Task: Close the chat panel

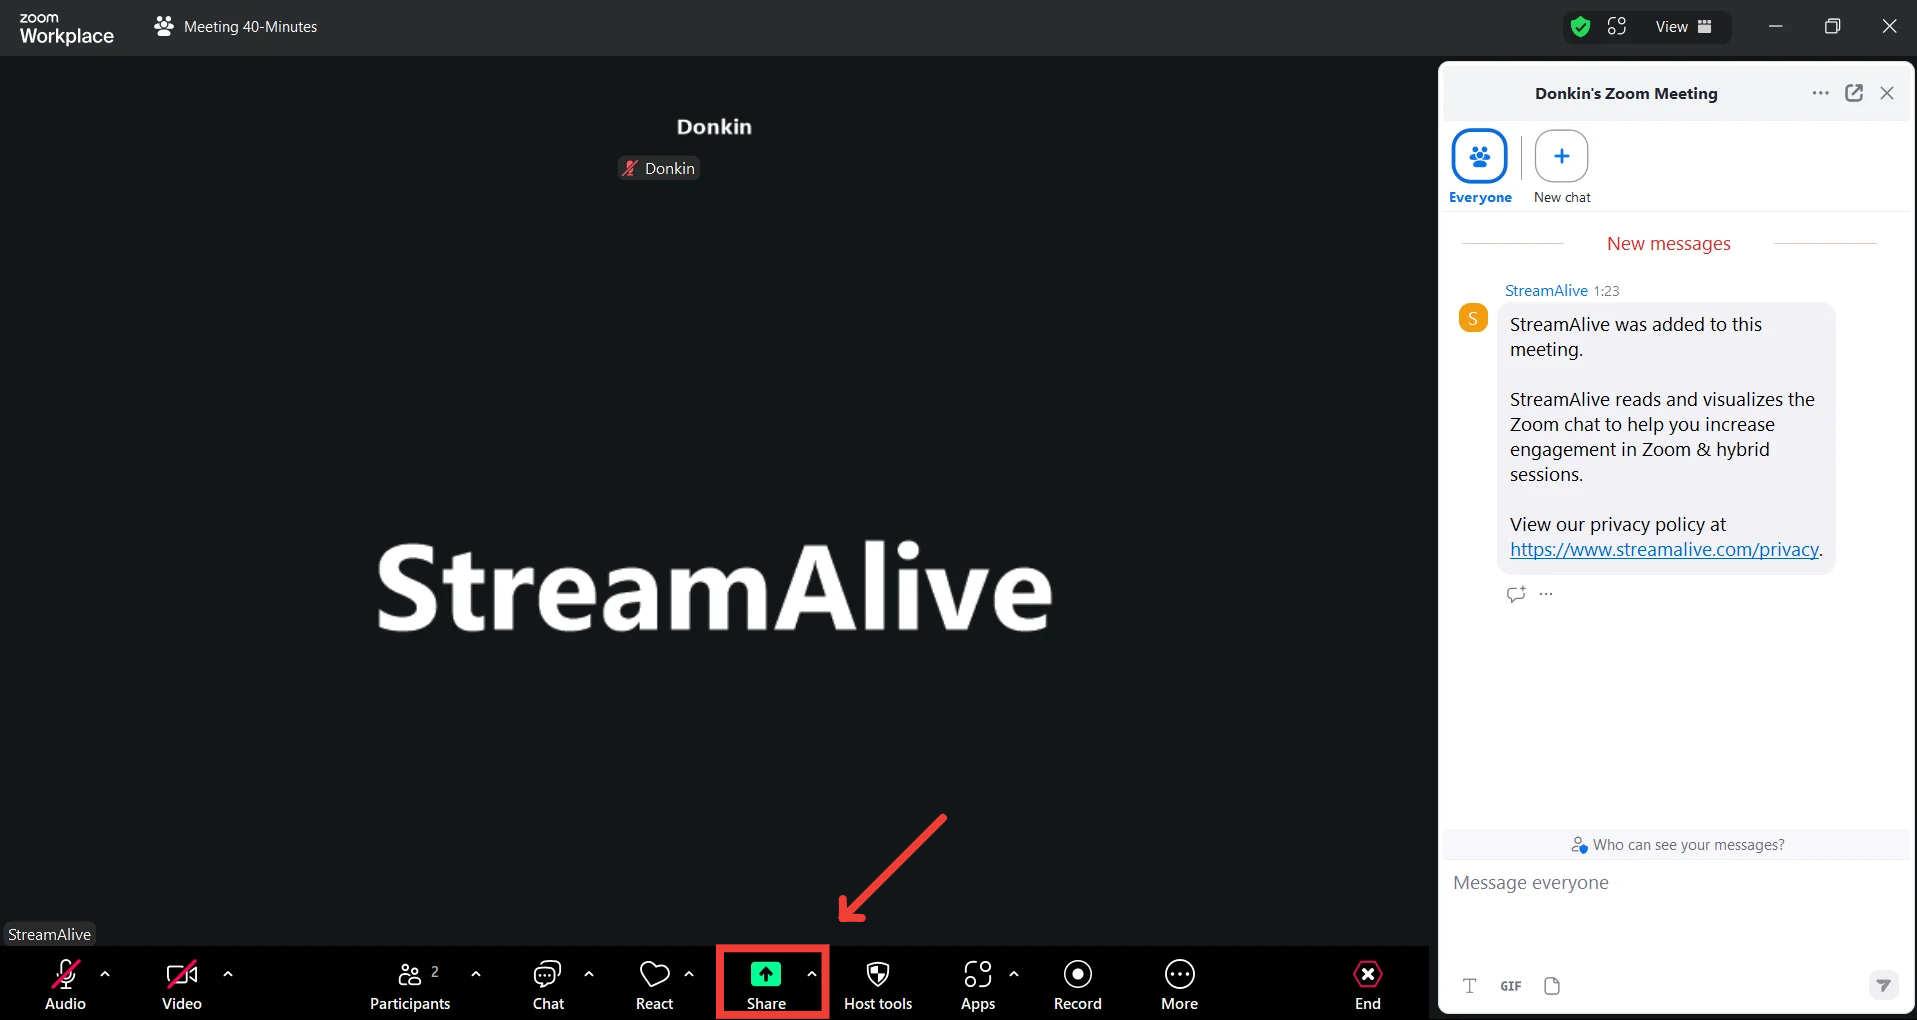Action: click(1887, 93)
